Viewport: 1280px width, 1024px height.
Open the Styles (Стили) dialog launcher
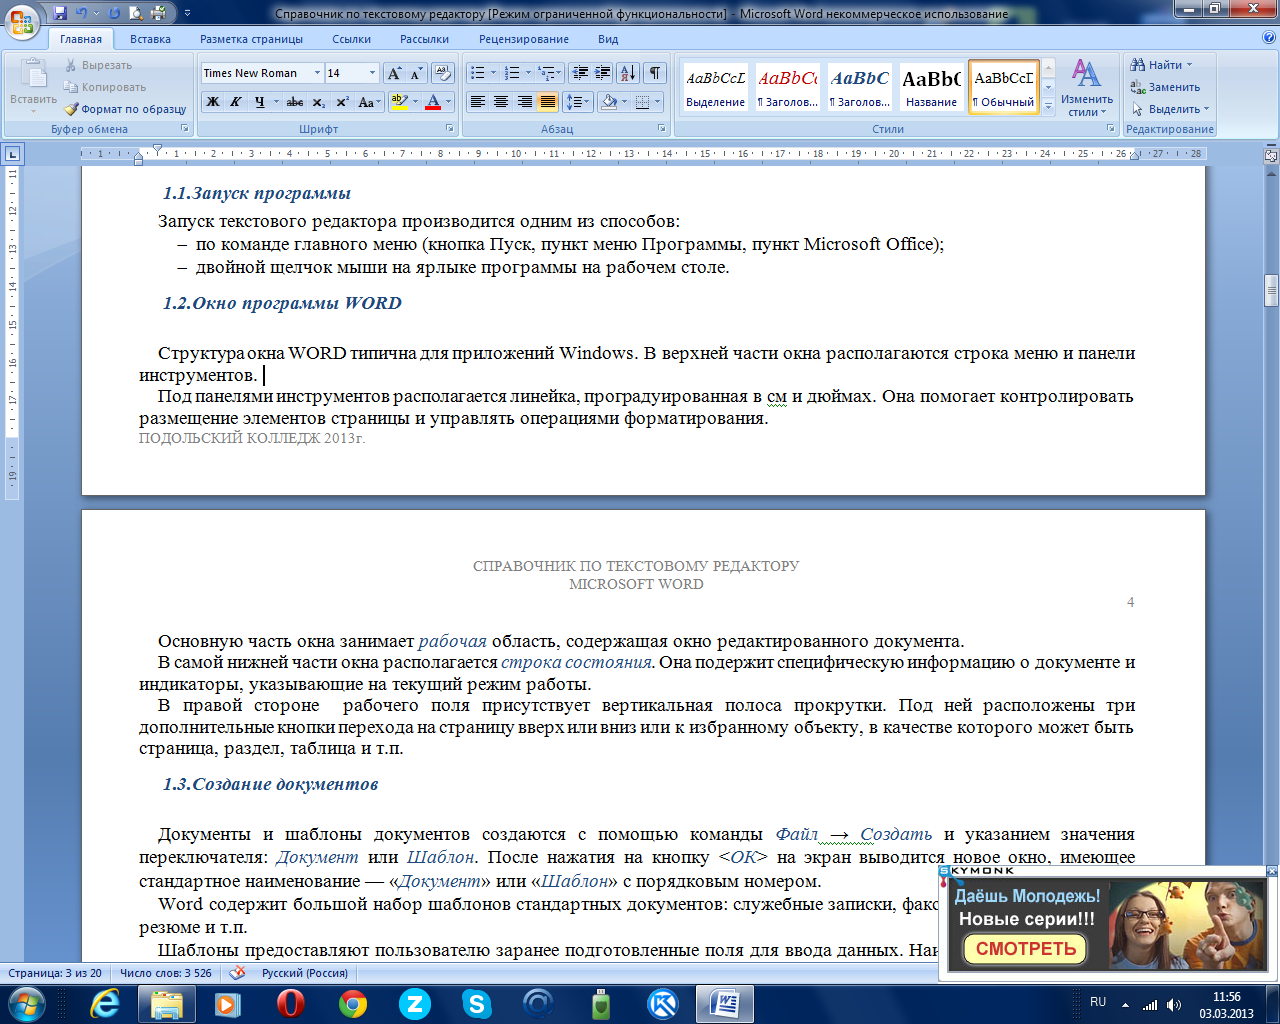1111,129
